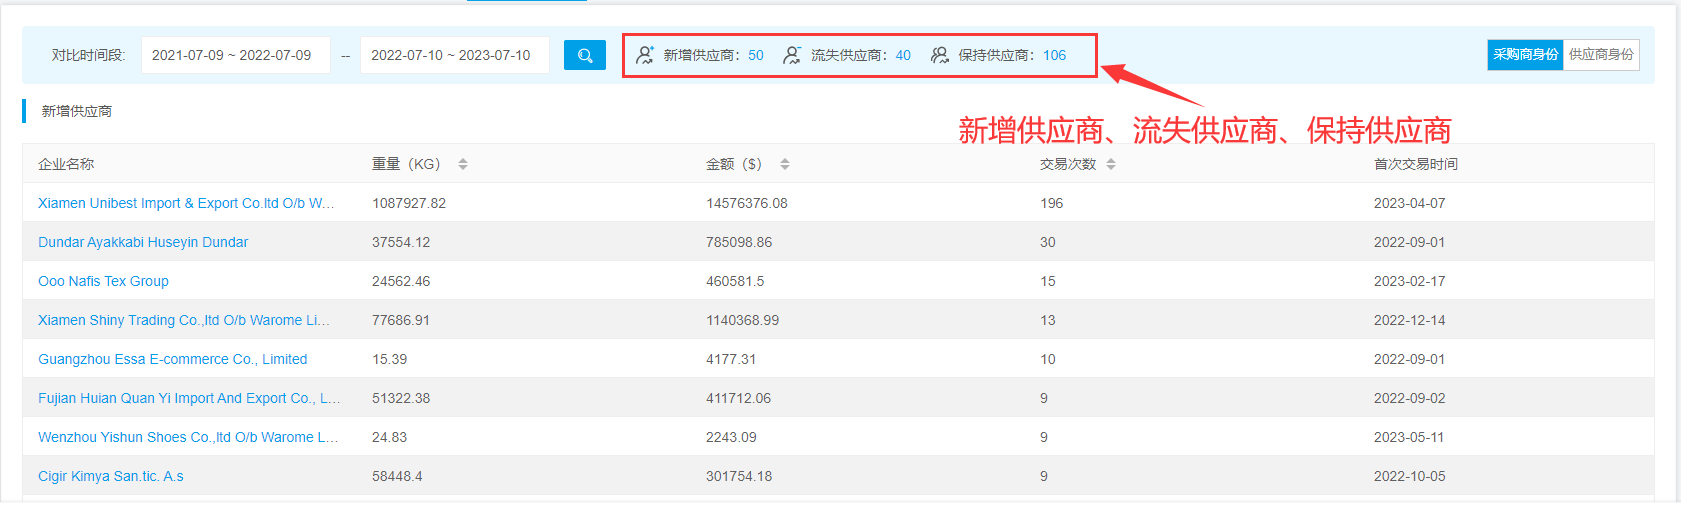Image resolution: width=1681 pixels, height=513 pixels.
Task: Open Cigir Kimya San.tic. A.s link
Action: click(111, 476)
